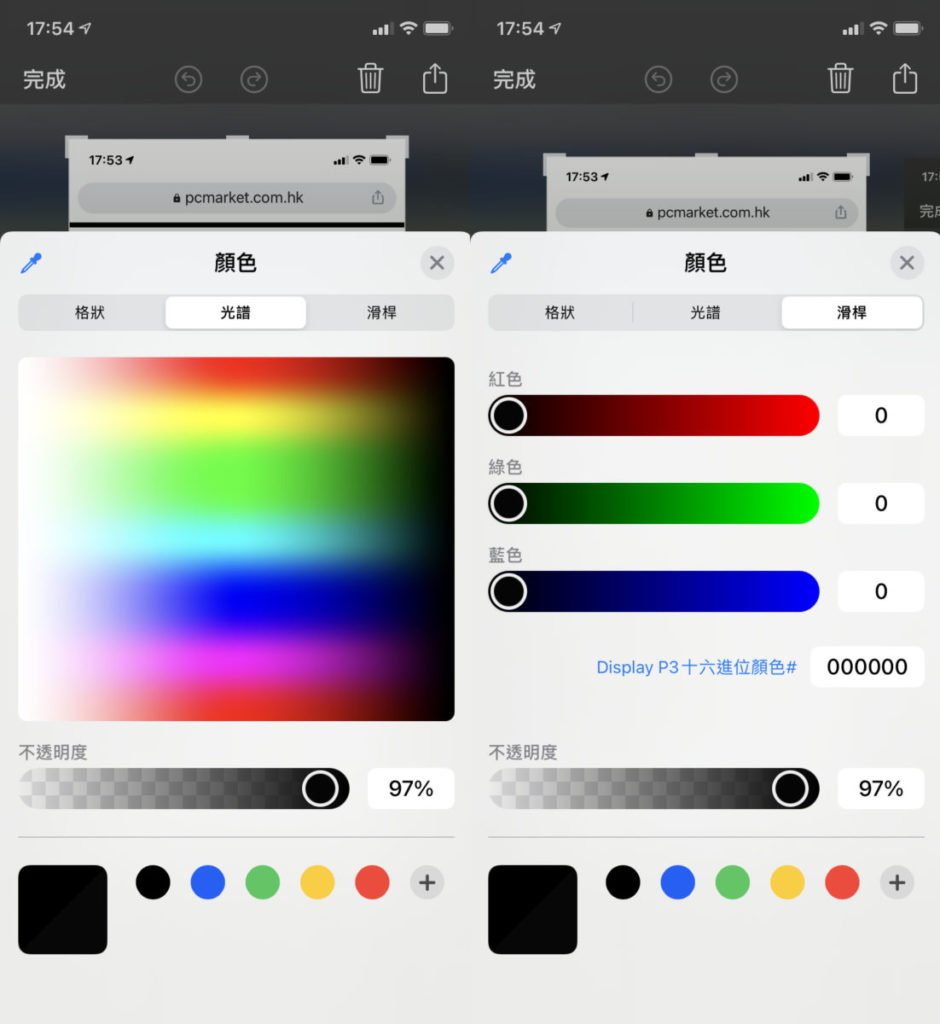Choose the black circle swatch on the right screen
The width and height of the screenshot is (940, 1024).
click(x=623, y=882)
